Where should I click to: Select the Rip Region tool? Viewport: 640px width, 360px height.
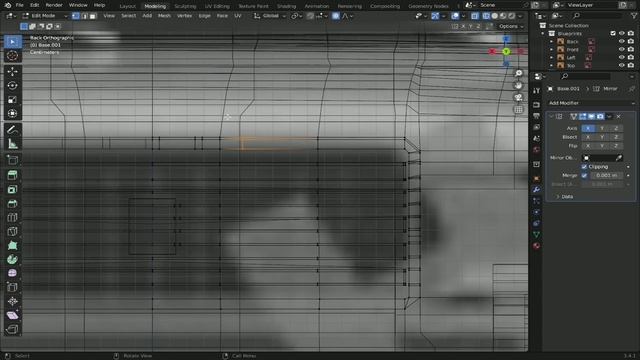coord(13,329)
